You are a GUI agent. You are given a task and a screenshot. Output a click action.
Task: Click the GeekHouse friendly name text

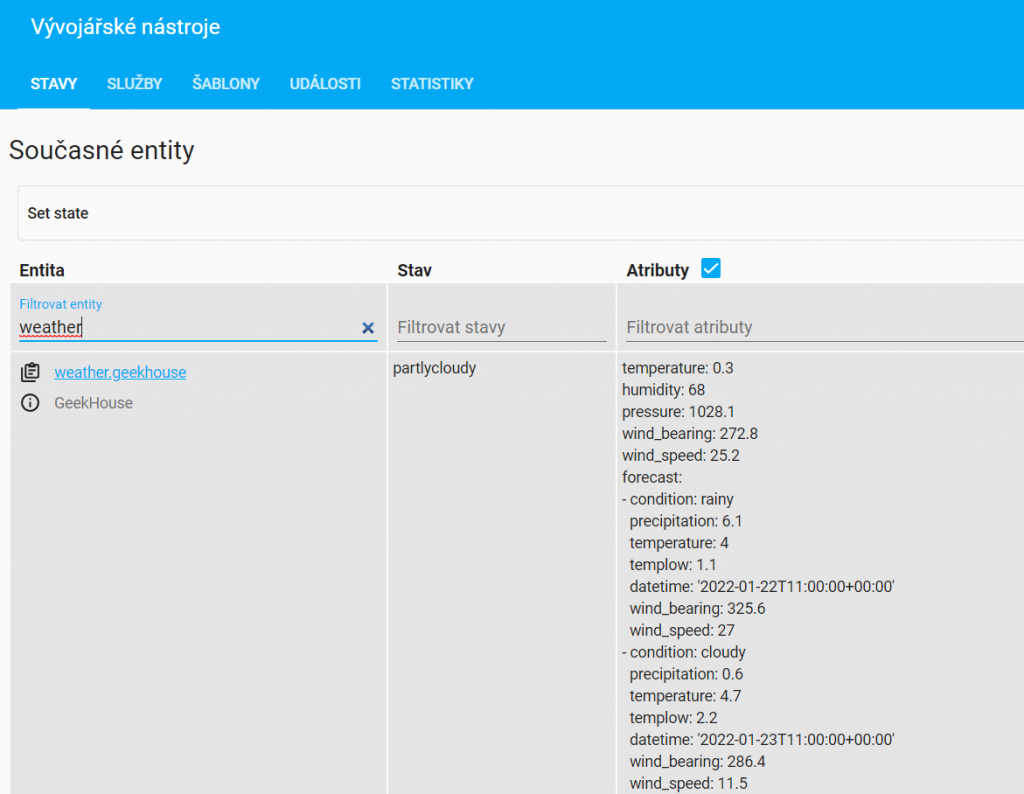[x=93, y=403]
